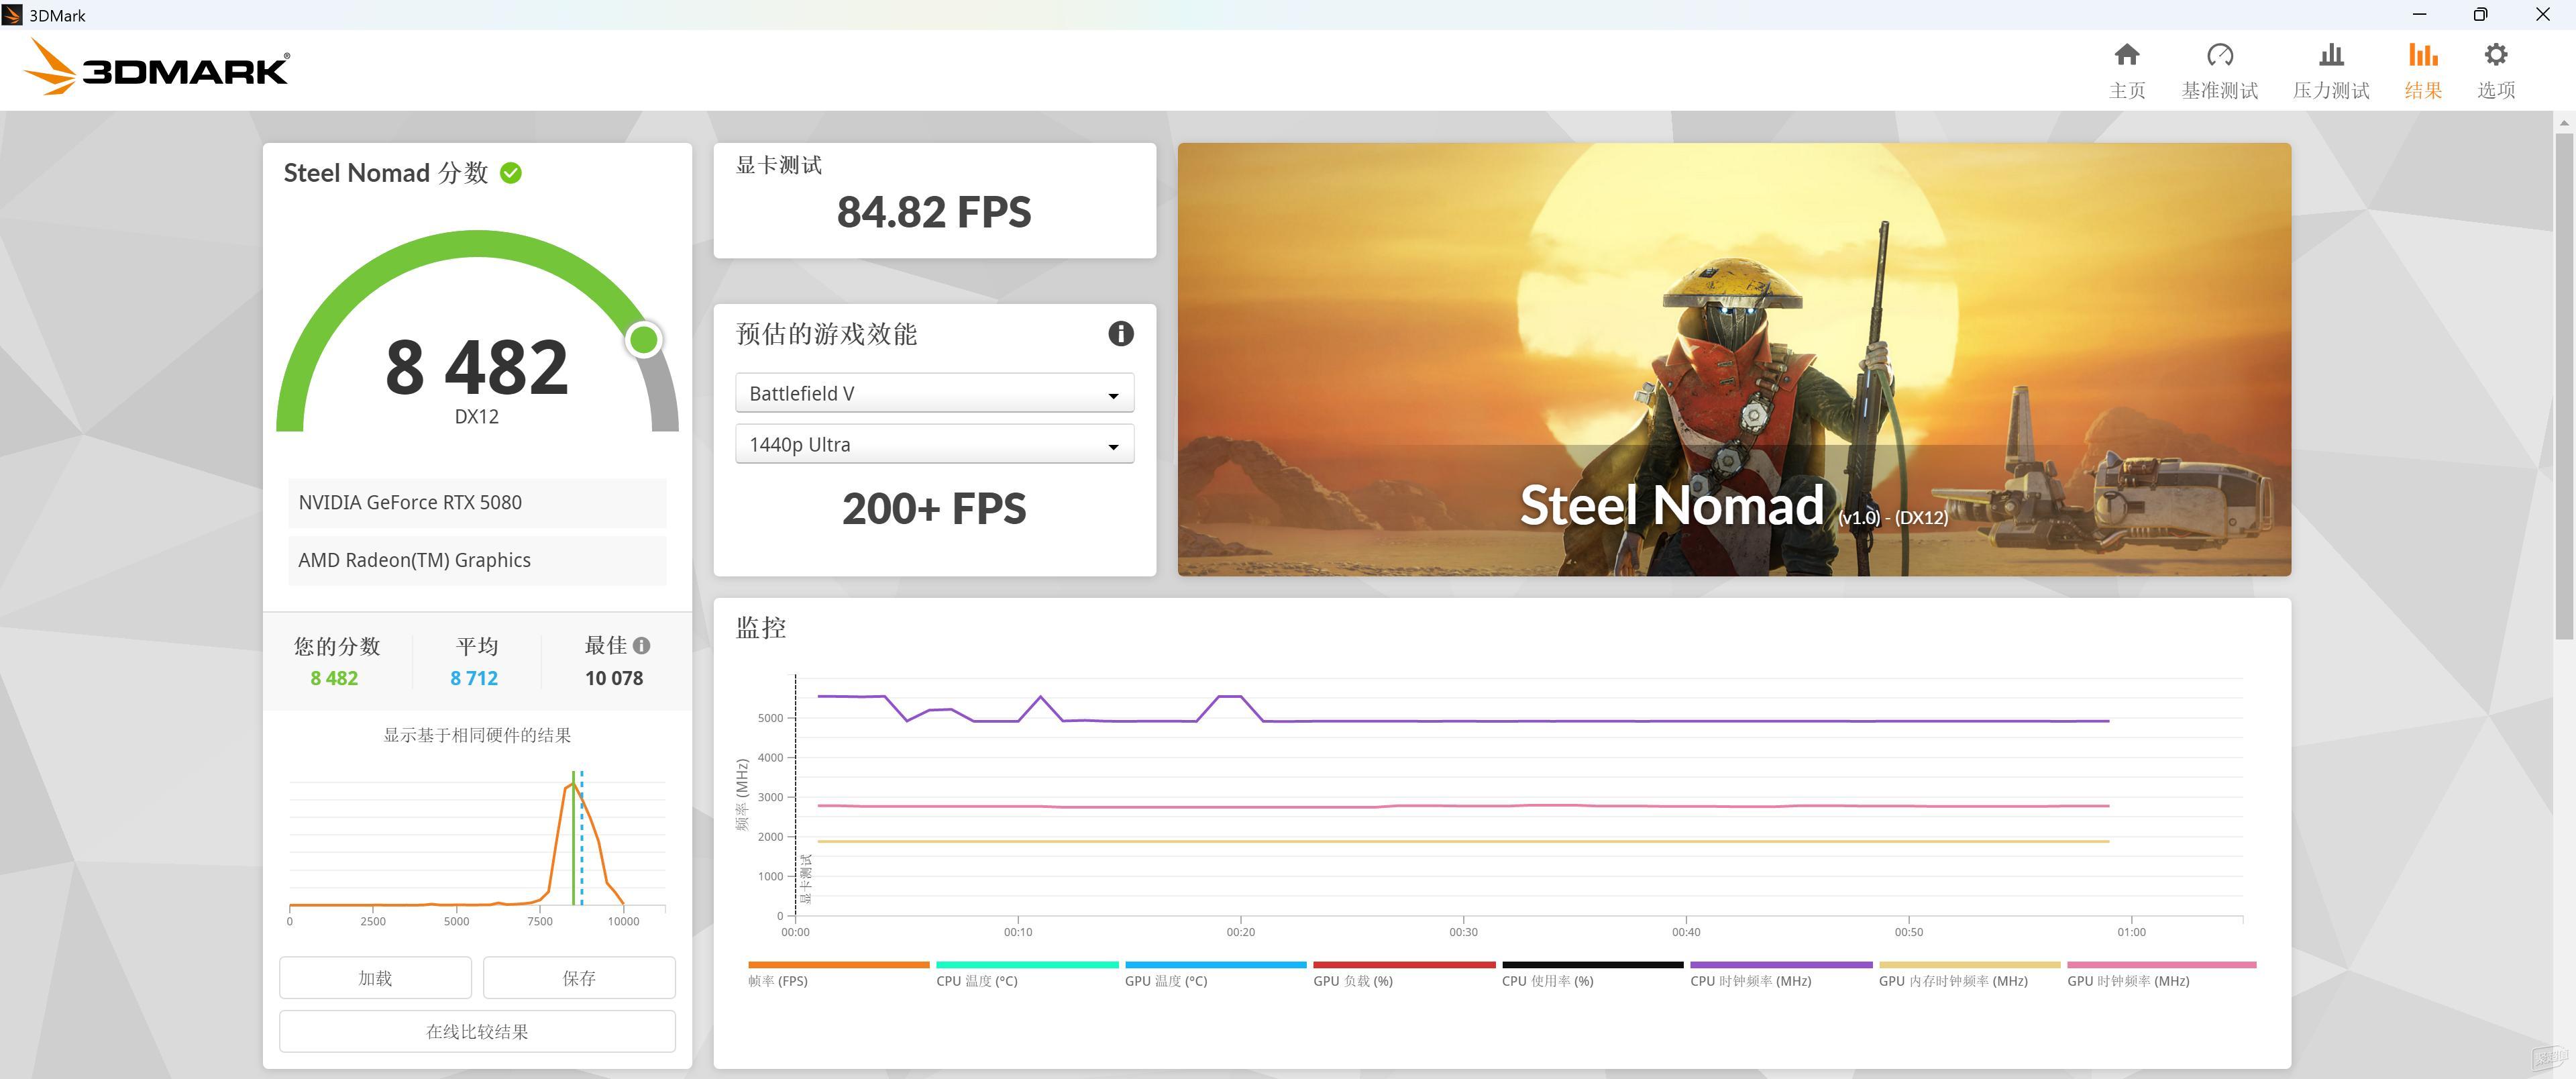Click the pink GPU 时钟频率 color bar
Image resolution: width=2576 pixels, height=1079 pixels.
2161,965
